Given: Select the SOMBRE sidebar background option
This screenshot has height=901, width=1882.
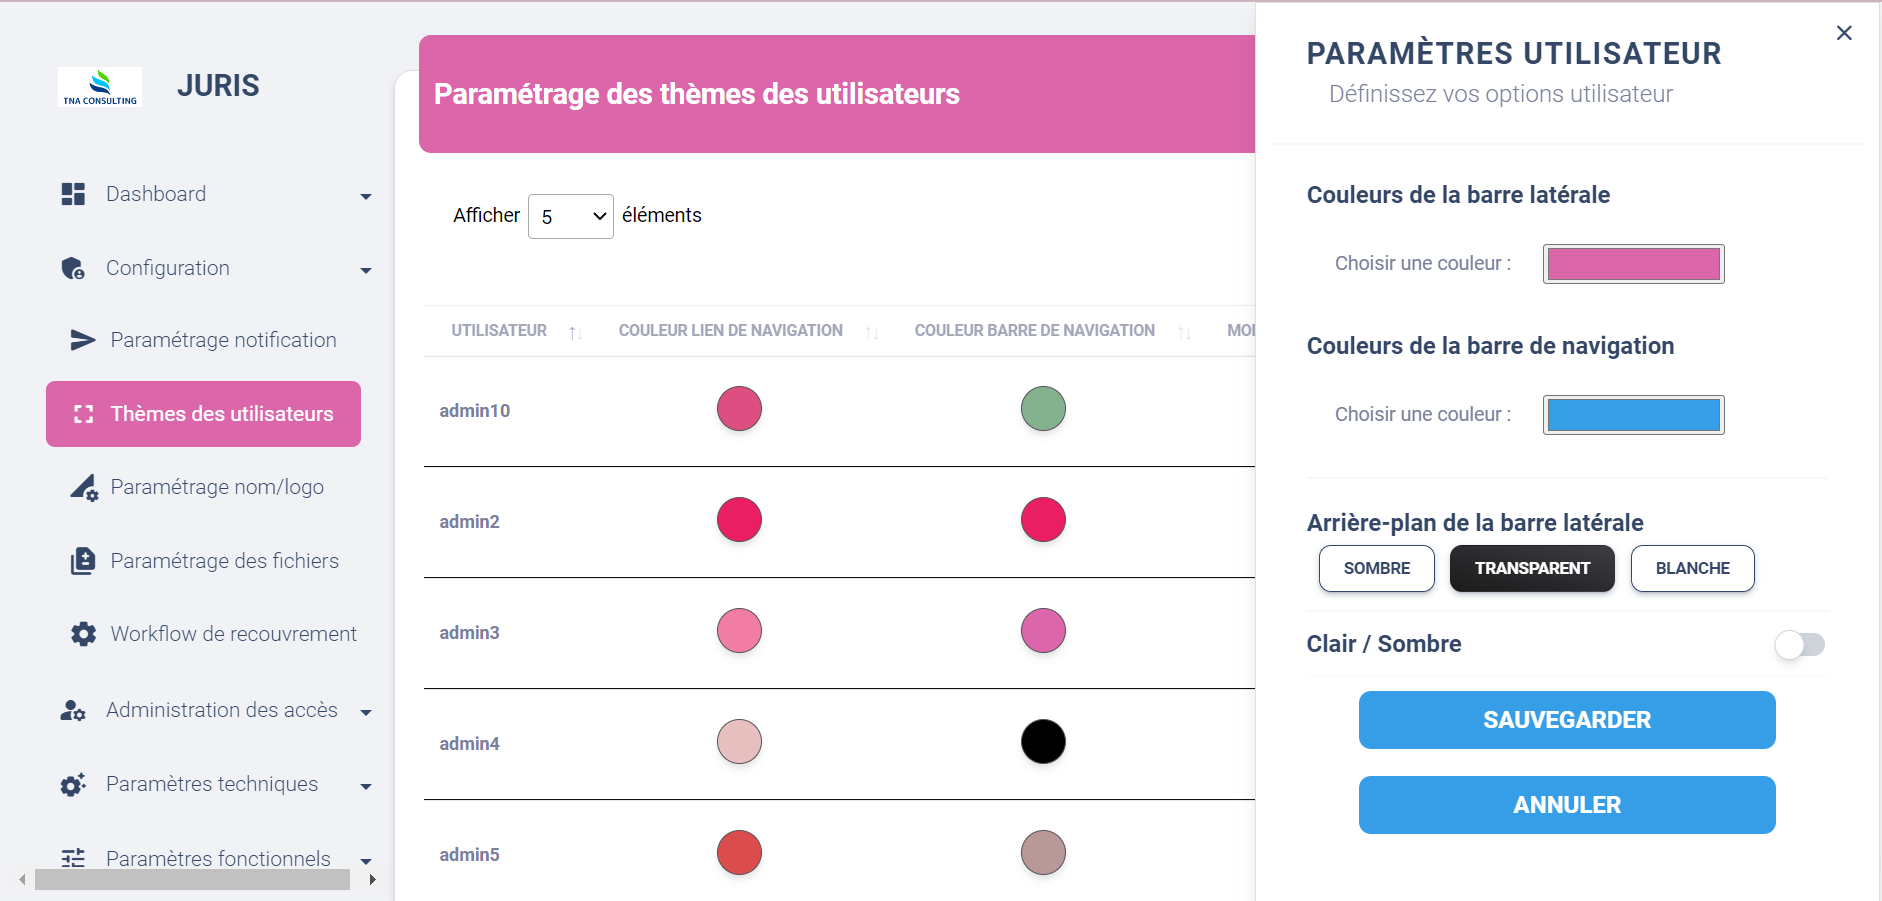Looking at the screenshot, I should [1376, 568].
